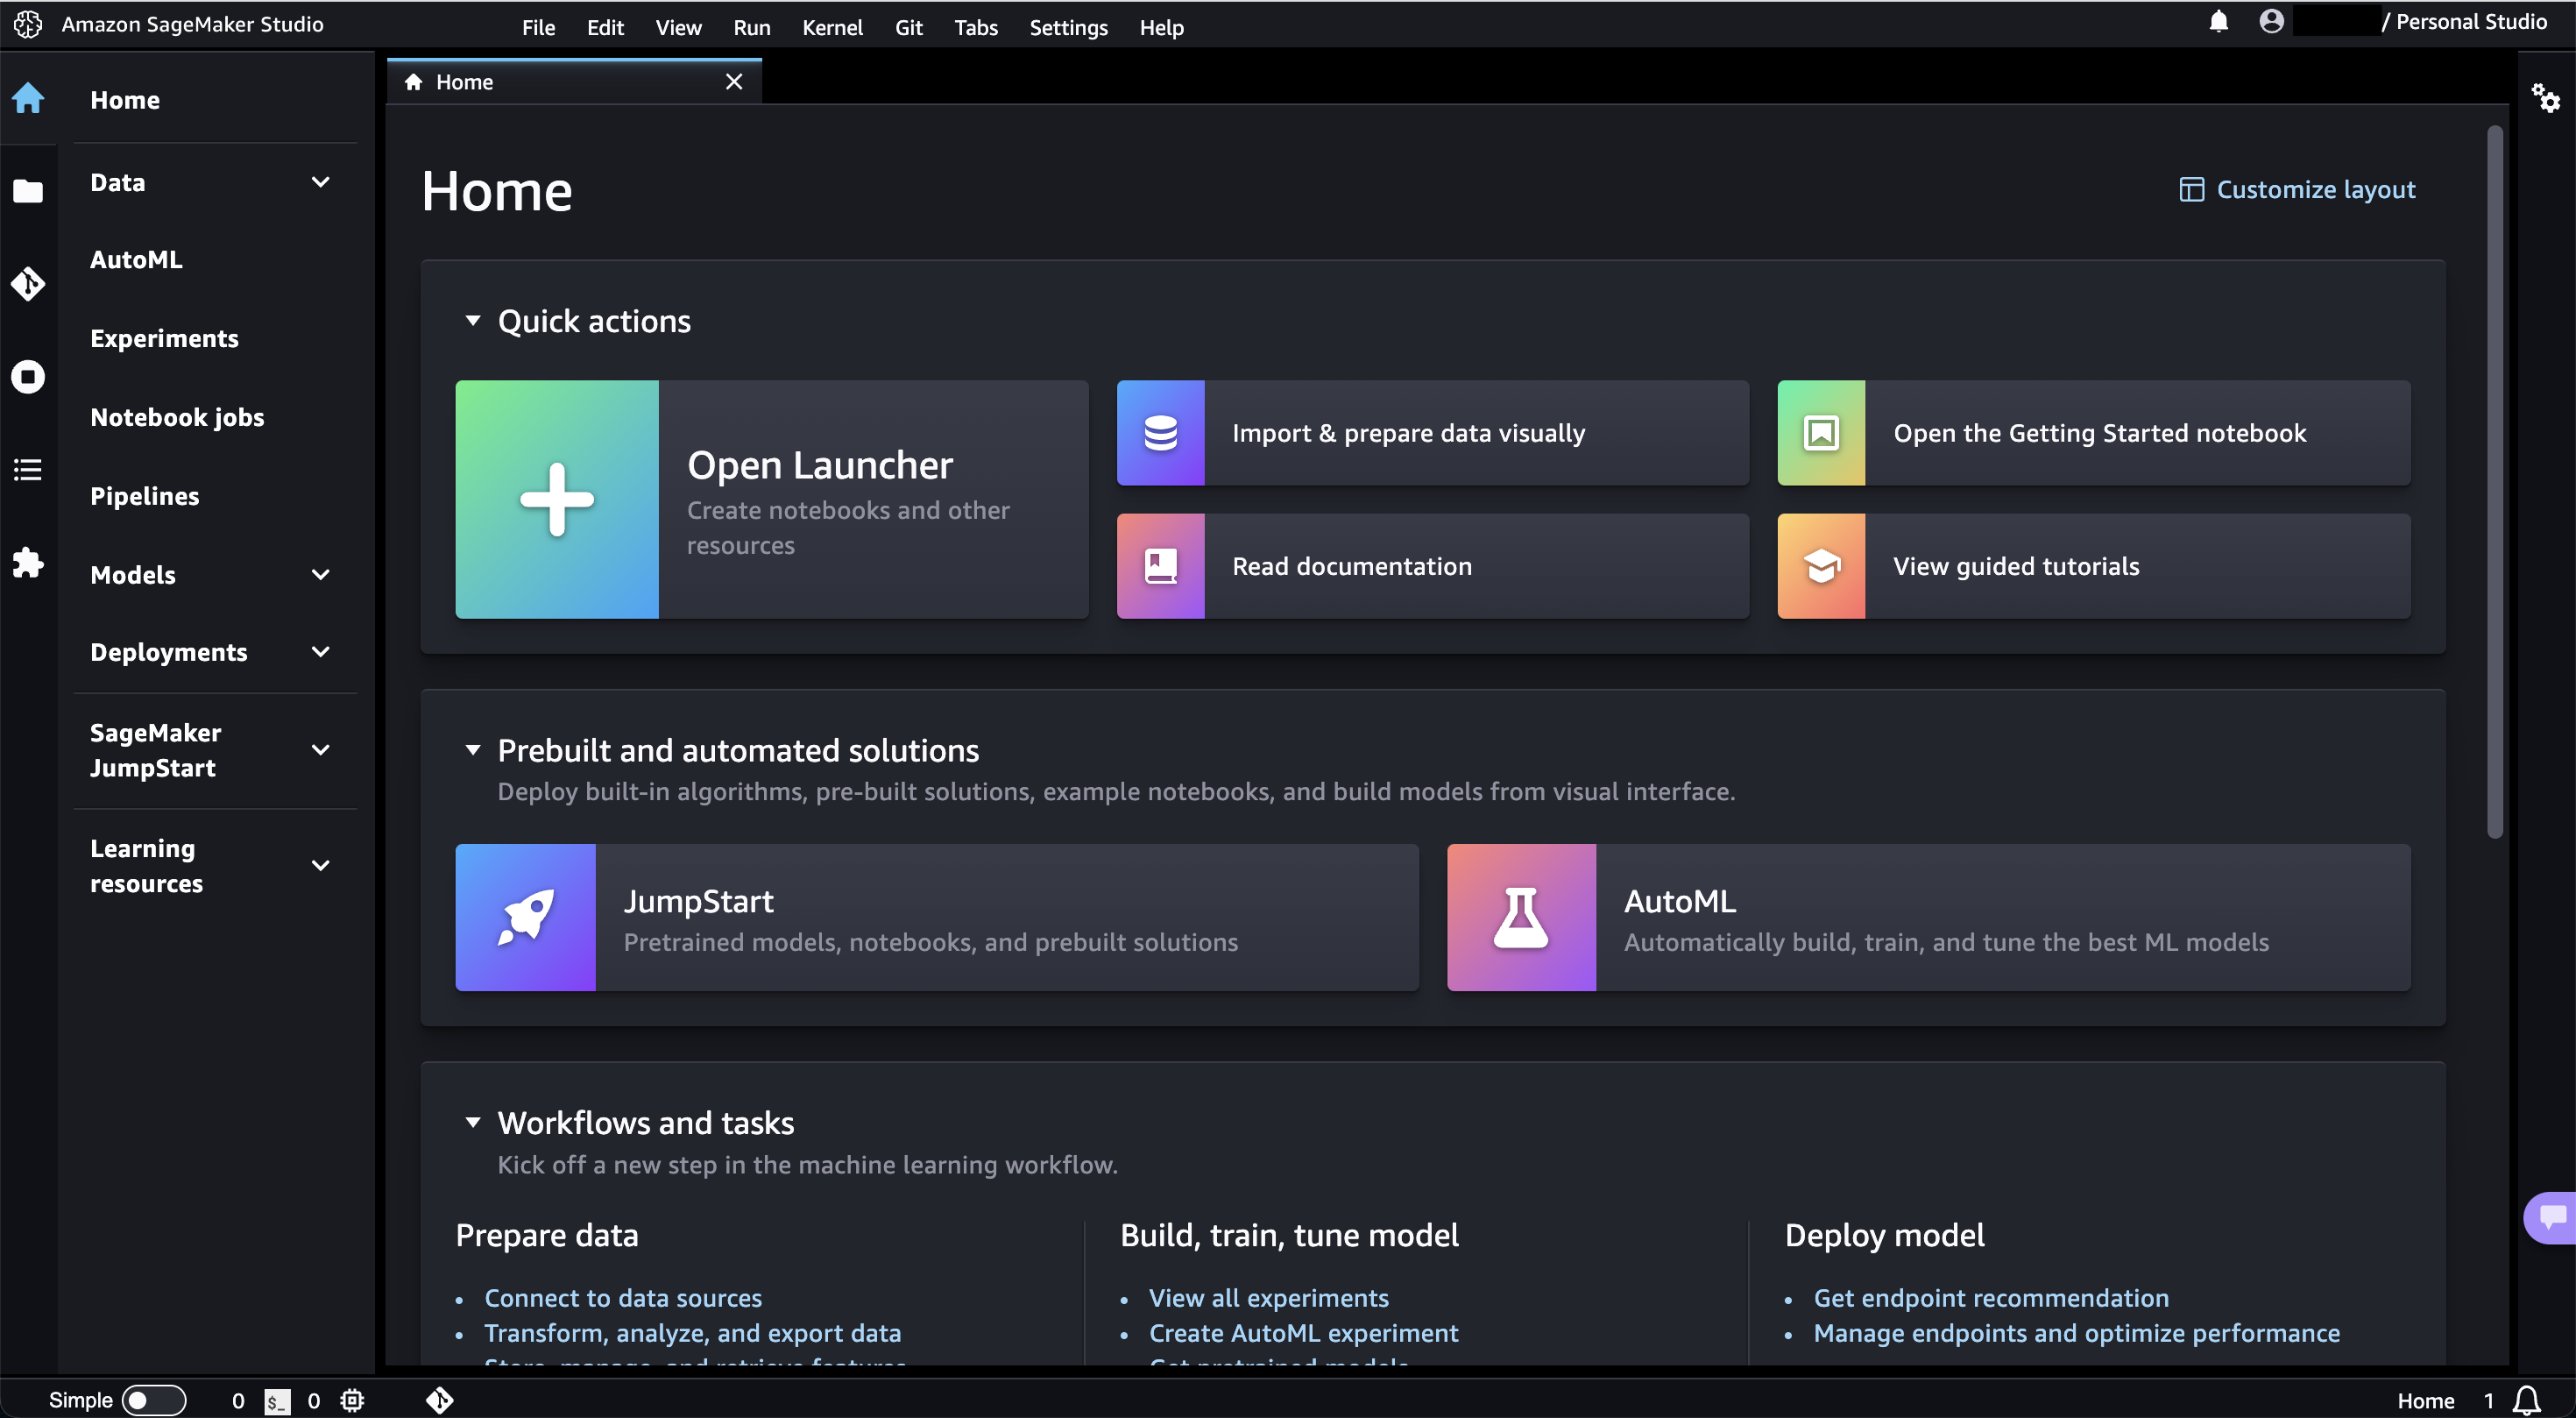This screenshot has height=1418, width=2576.
Task: Open the Tabs menu
Action: pos(976,27)
